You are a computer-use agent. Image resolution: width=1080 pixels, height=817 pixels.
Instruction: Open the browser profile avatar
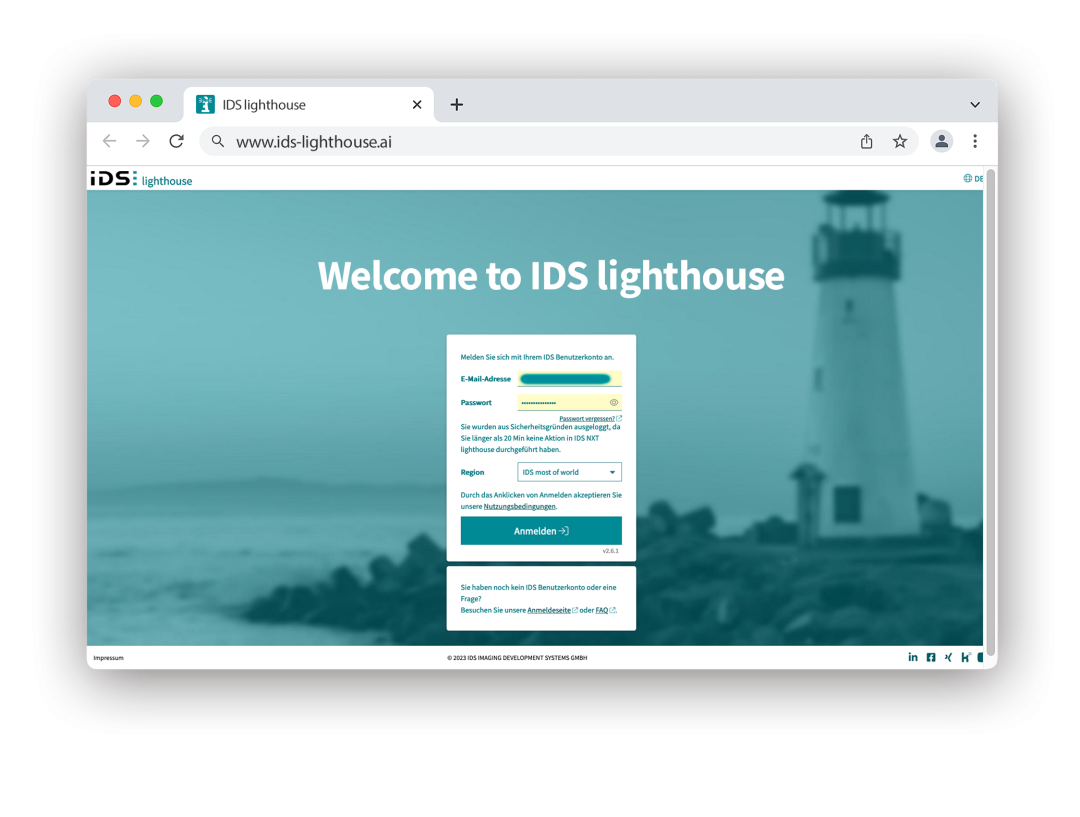tap(942, 141)
